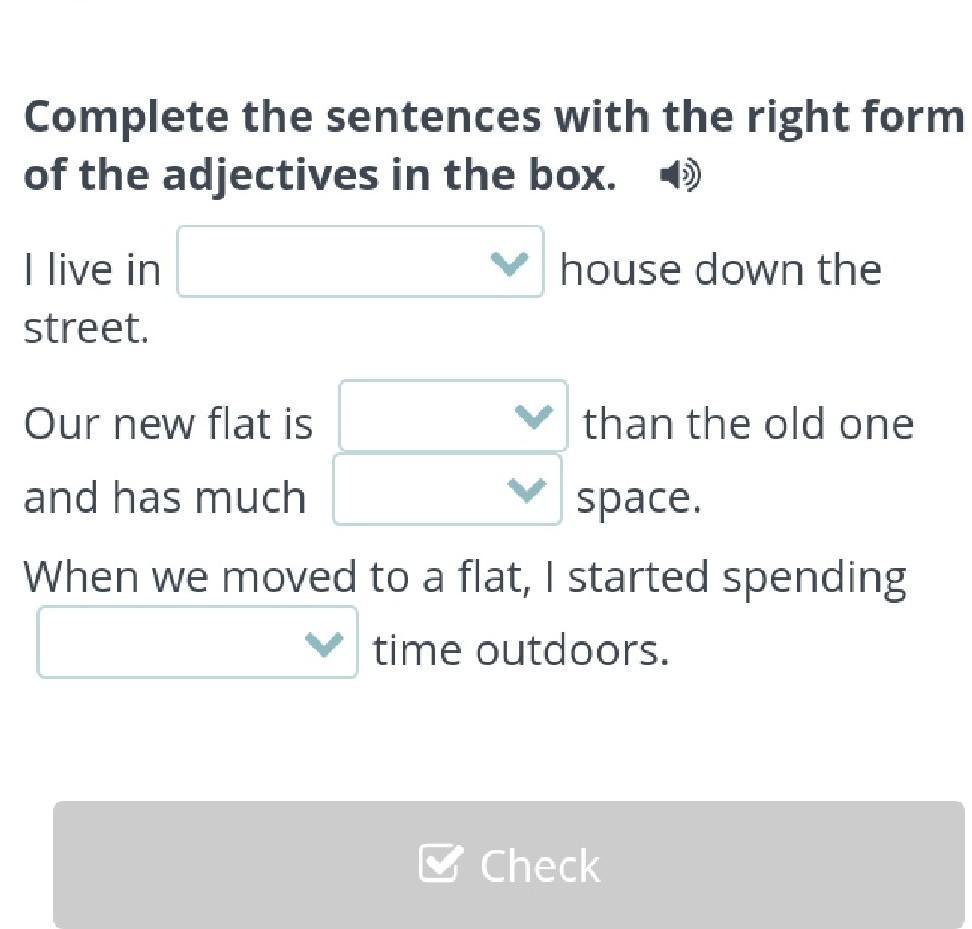Click the text "and has much"
The width and height of the screenshot is (972, 929).
pos(165,498)
